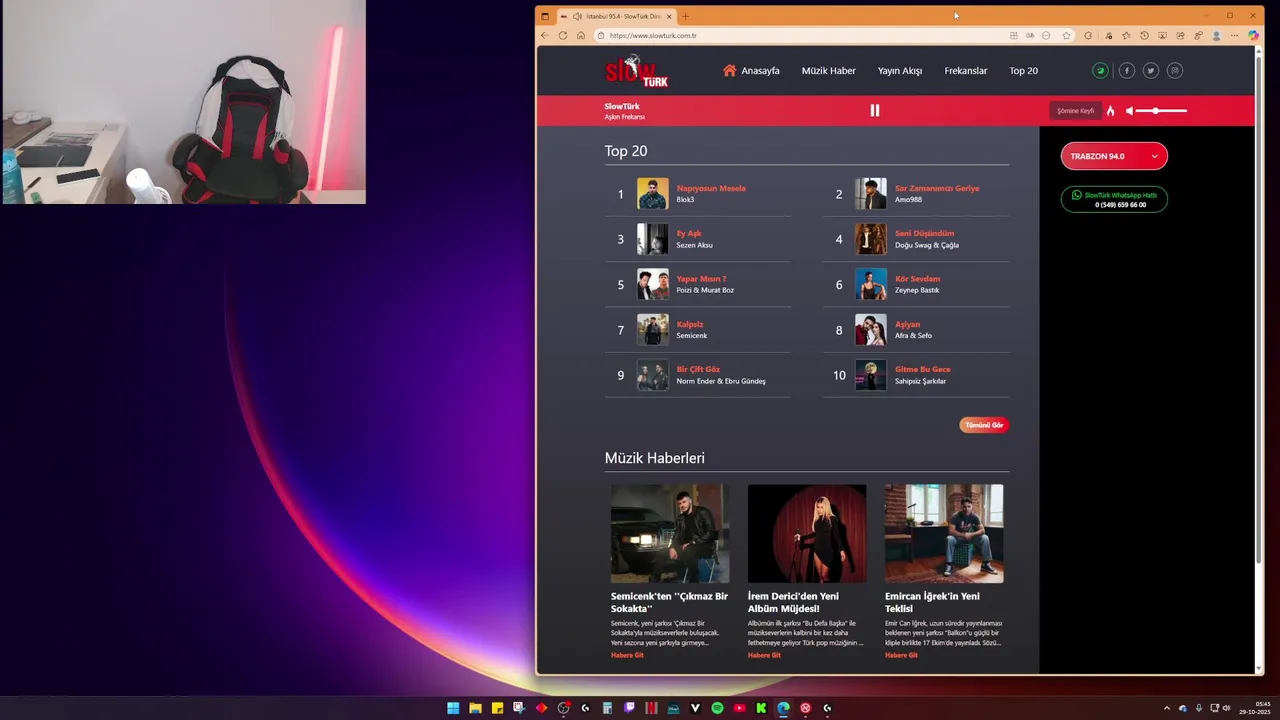Open the Windows Start menu
Screen dimensions: 1280x720
(453, 708)
